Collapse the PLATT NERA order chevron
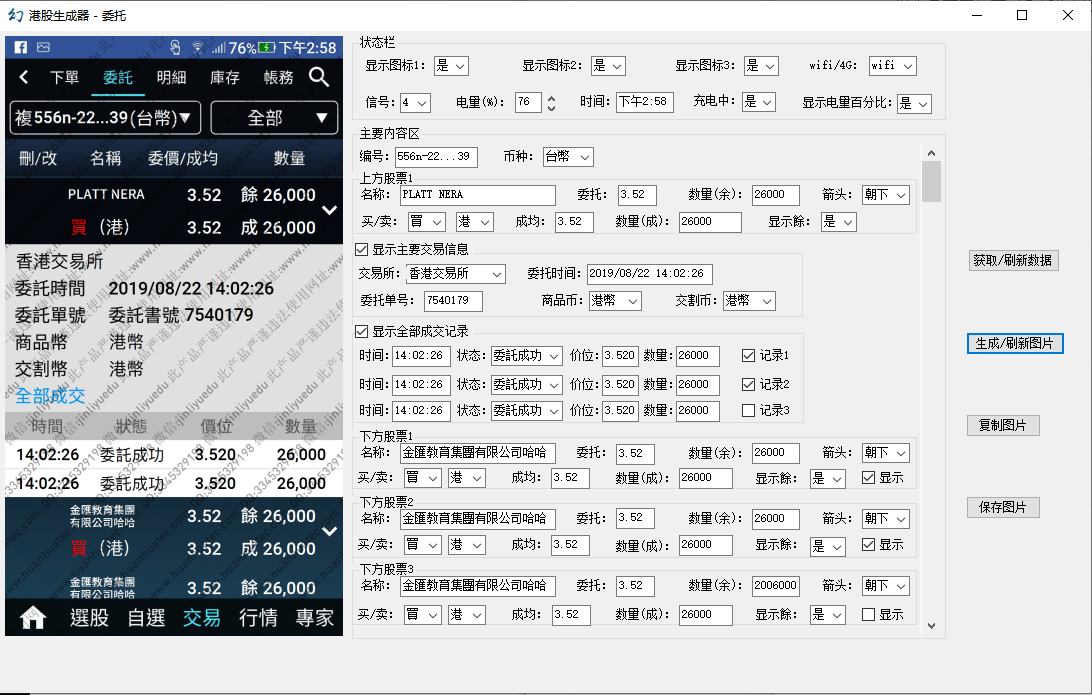The image size is (1092, 695). tap(330, 210)
